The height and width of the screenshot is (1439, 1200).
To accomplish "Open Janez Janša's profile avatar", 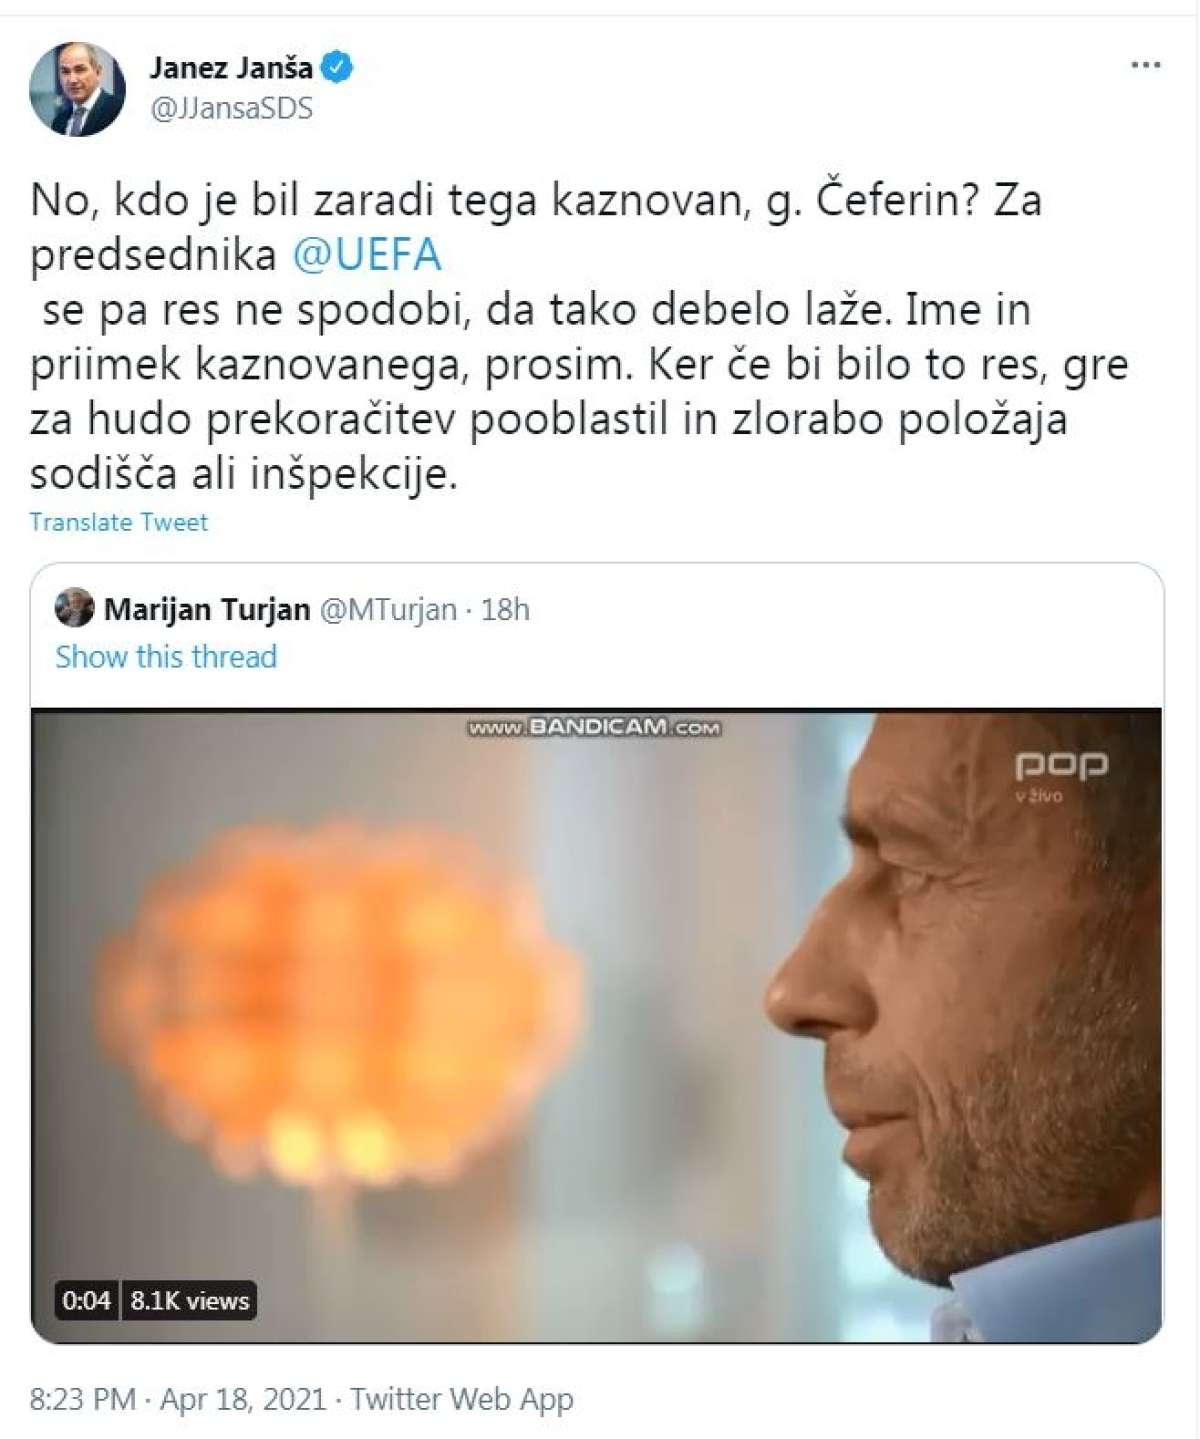I will [78, 90].
